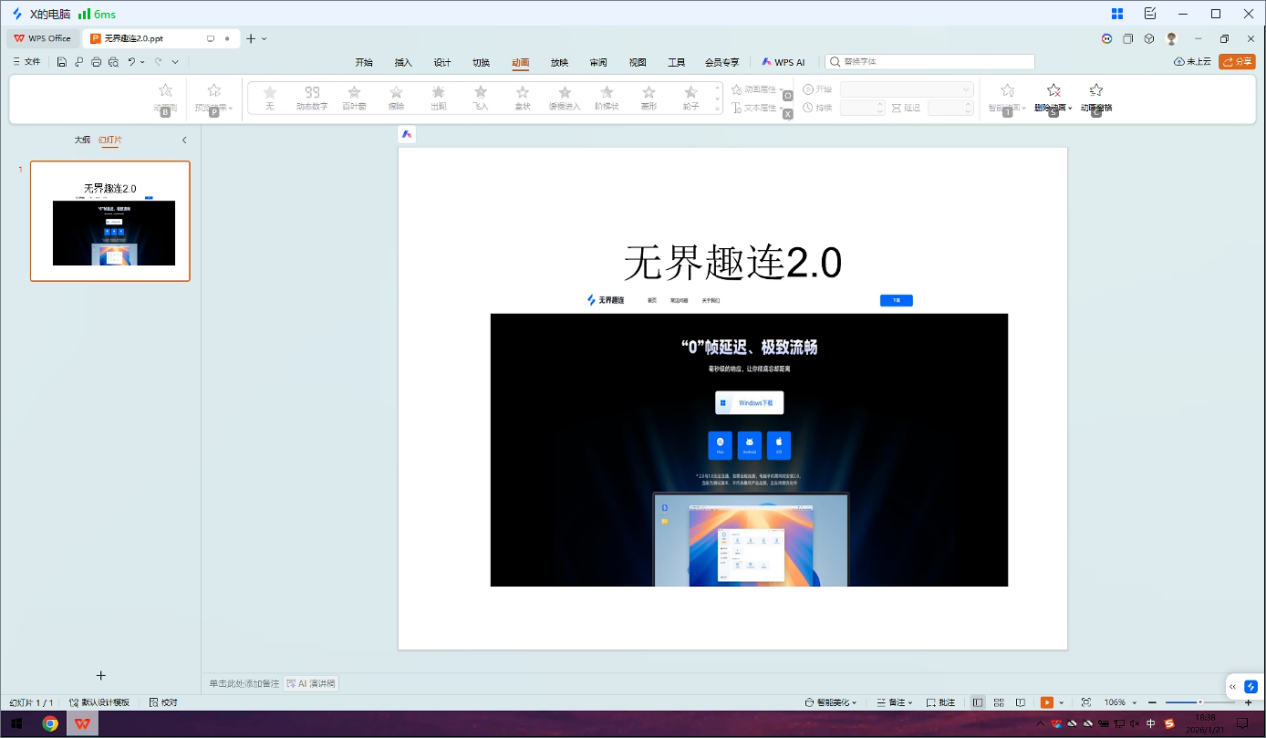Screen dimensions: 1266x738
Task: Apply the 轮子 animation effect
Action: tap(690, 97)
